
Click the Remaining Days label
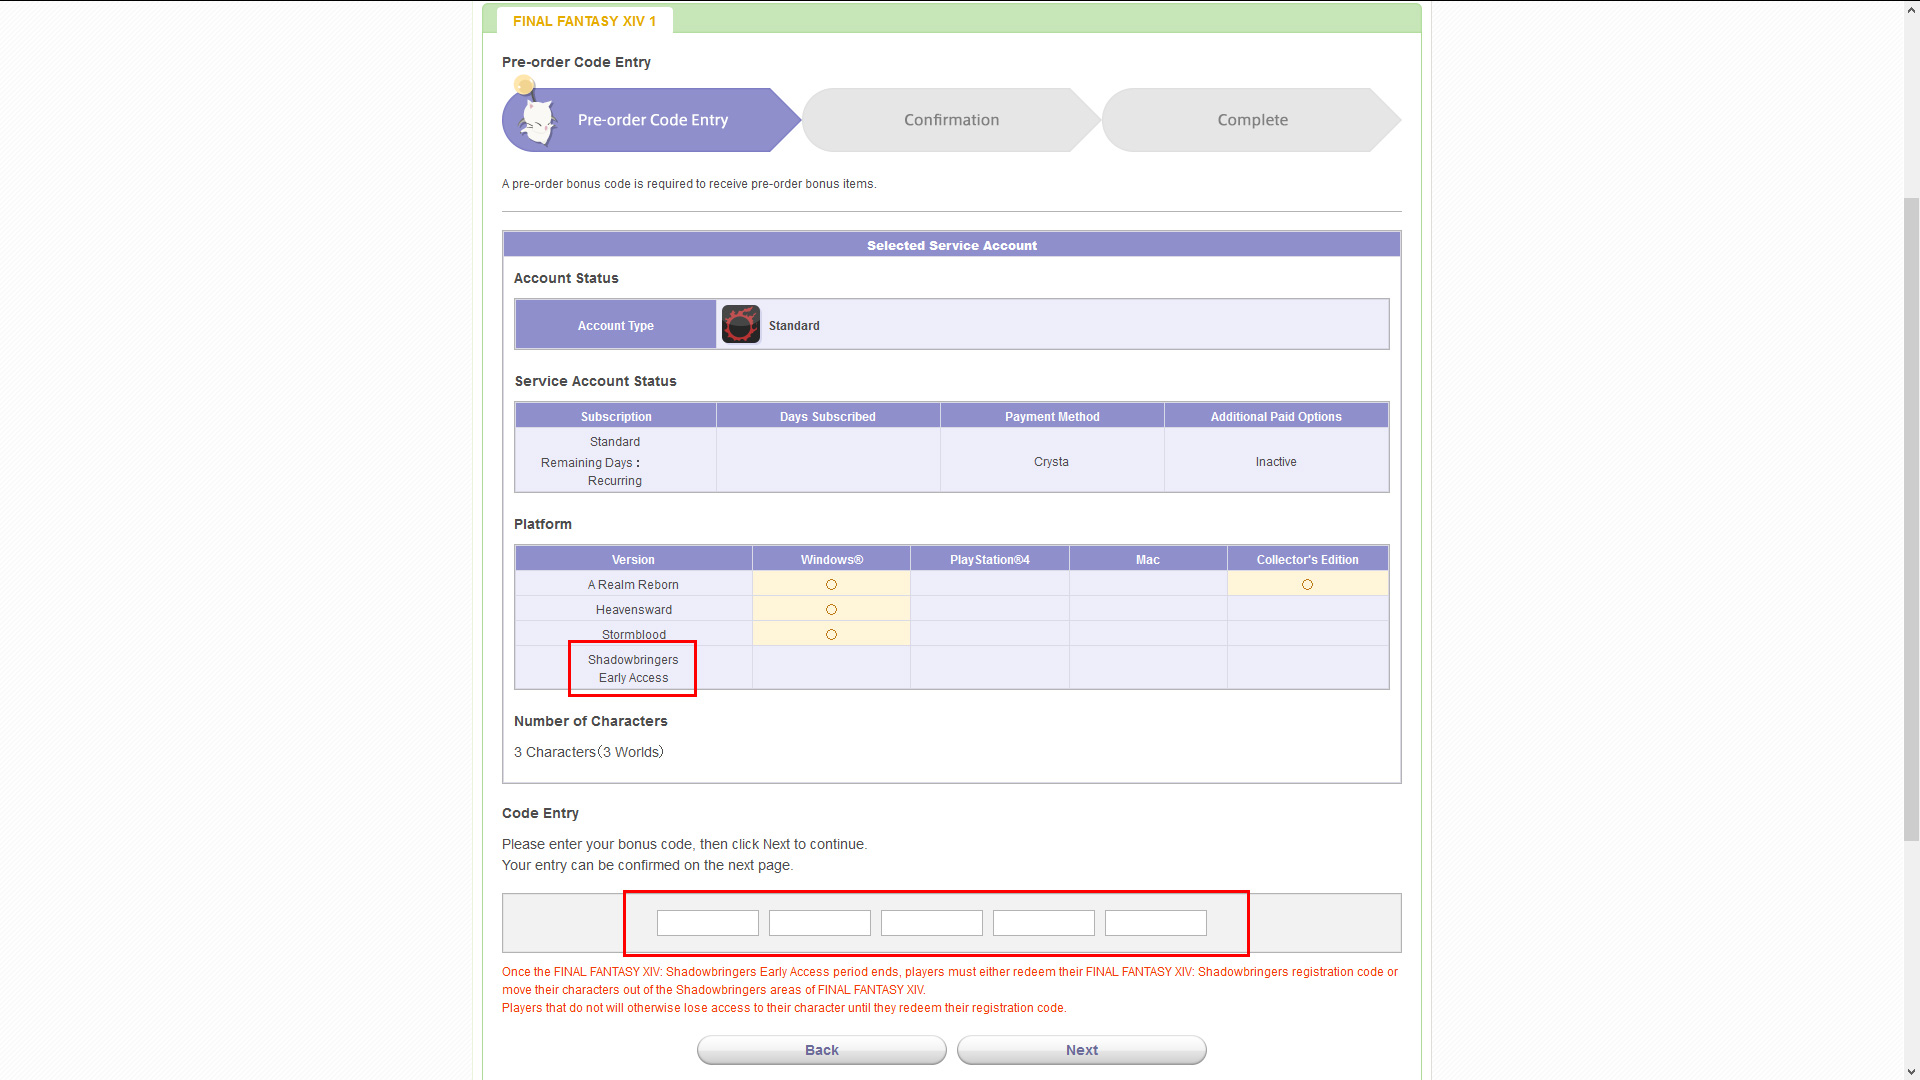point(590,463)
